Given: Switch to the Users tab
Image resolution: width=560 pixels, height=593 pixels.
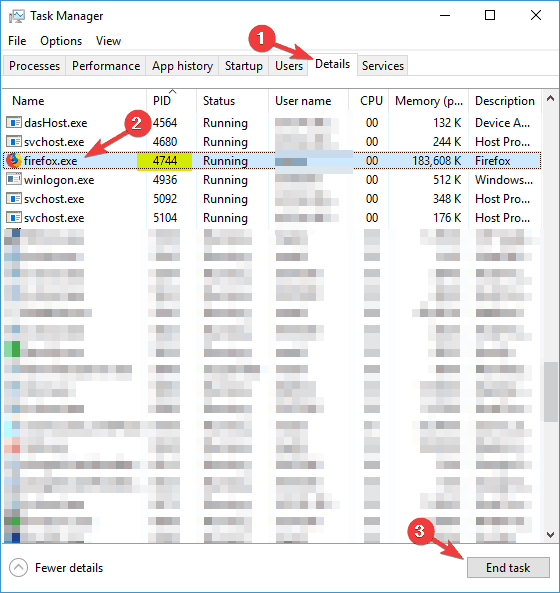Looking at the screenshot, I should [289, 66].
